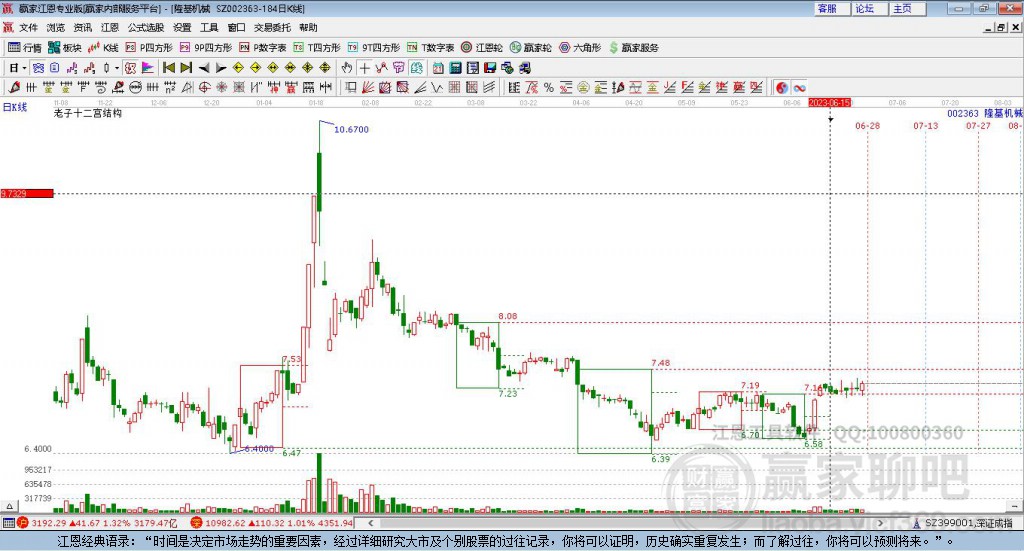Open the calendar date icon

(438, 68)
